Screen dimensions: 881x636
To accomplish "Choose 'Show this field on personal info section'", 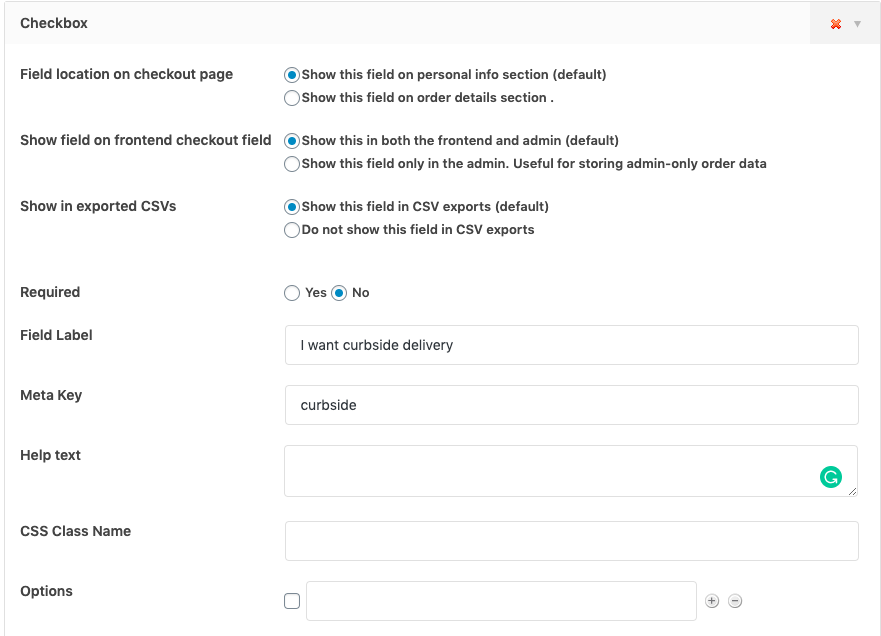I will pos(292,75).
